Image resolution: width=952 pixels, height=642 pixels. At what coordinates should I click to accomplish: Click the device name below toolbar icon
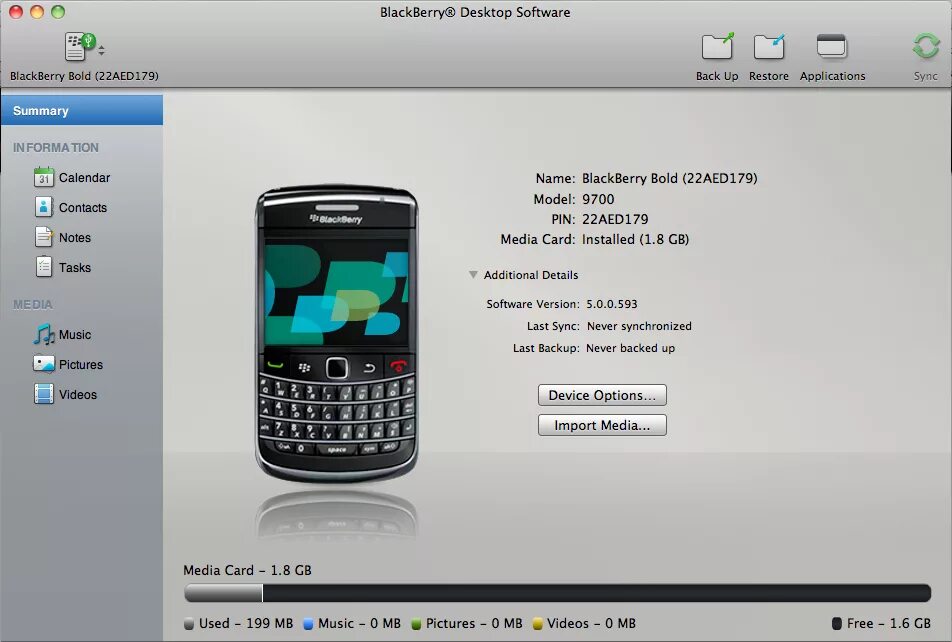tap(84, 76)
